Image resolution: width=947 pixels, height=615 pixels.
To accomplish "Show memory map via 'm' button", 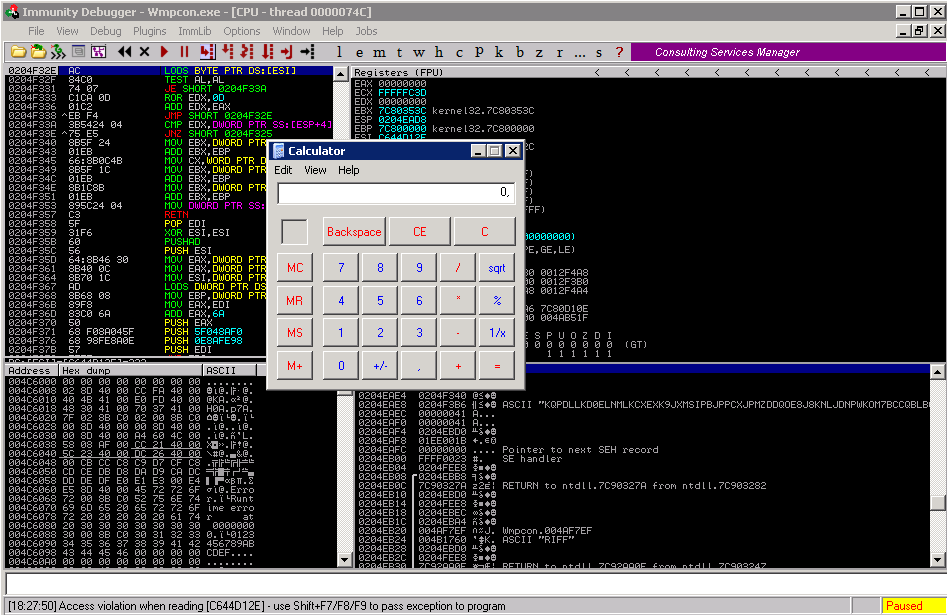I will click(379, 52).
